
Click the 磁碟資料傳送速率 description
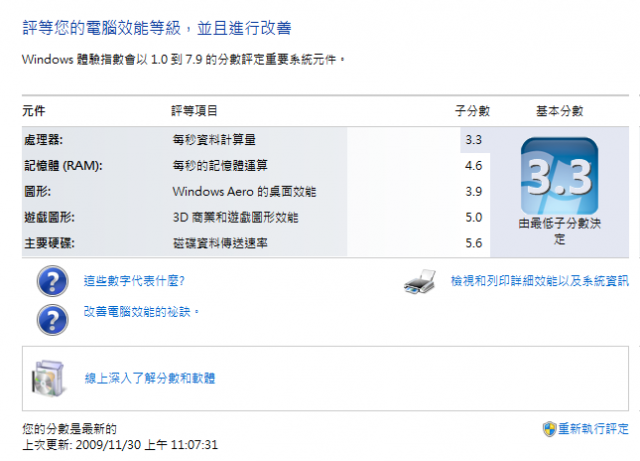tap(220, 243)
